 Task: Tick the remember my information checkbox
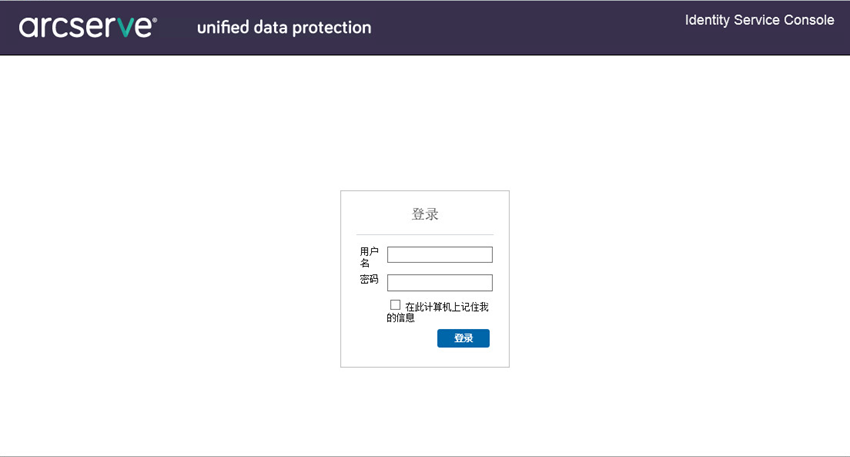pos(395,305)
